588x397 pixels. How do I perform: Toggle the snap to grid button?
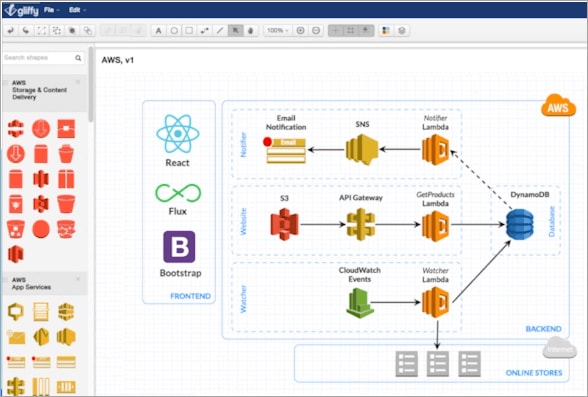pyautogui.click(x=351, y=31)
